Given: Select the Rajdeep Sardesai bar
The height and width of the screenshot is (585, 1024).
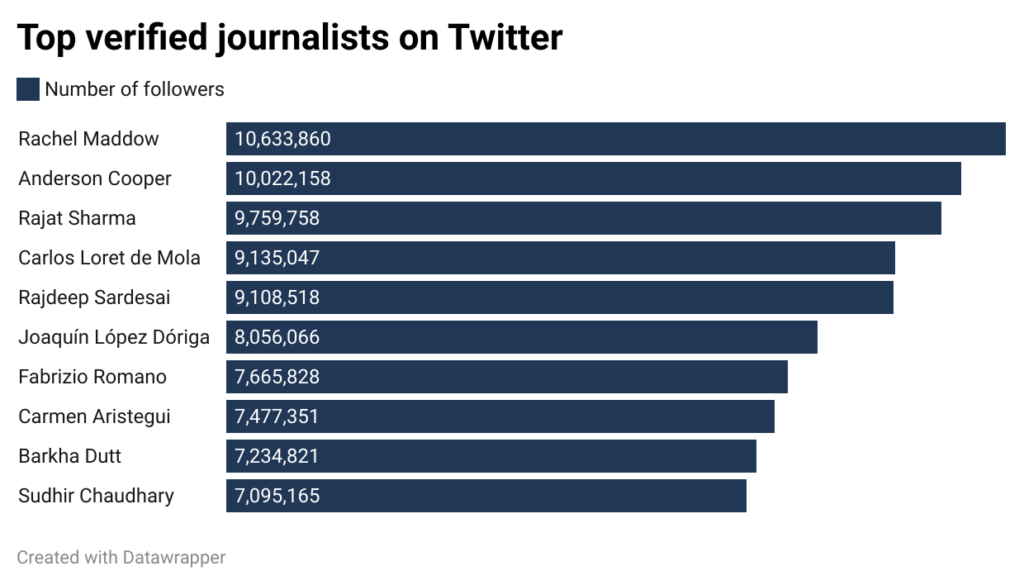Looking at the screenshot, I should click(x=559, y=297).
